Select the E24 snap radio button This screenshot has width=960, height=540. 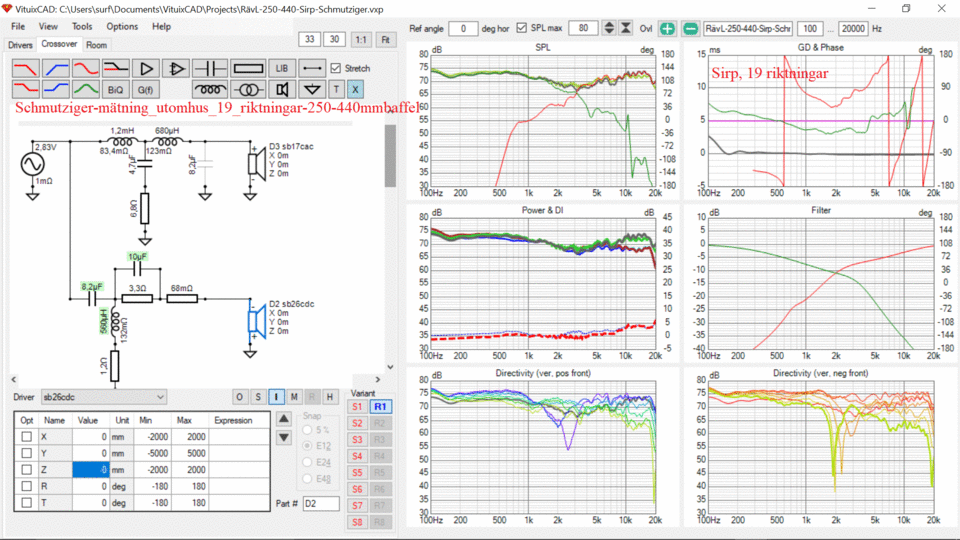(307, 462)
